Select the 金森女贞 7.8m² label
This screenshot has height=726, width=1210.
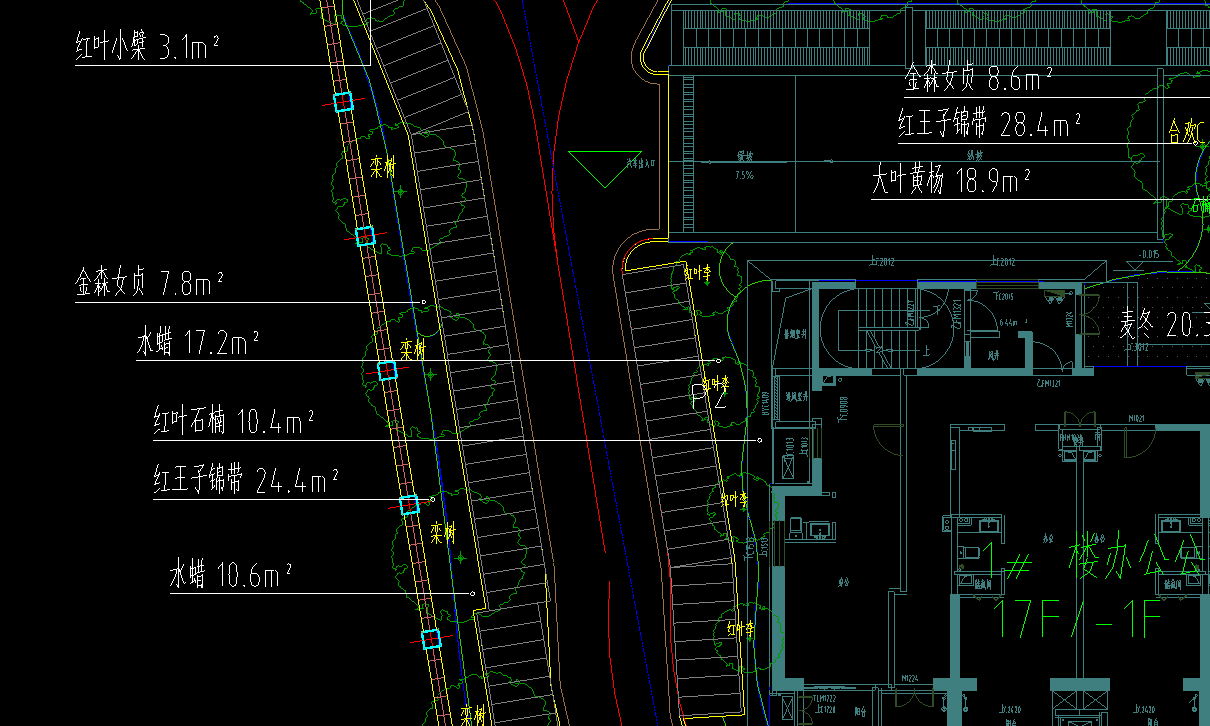(x=149, y=283)
